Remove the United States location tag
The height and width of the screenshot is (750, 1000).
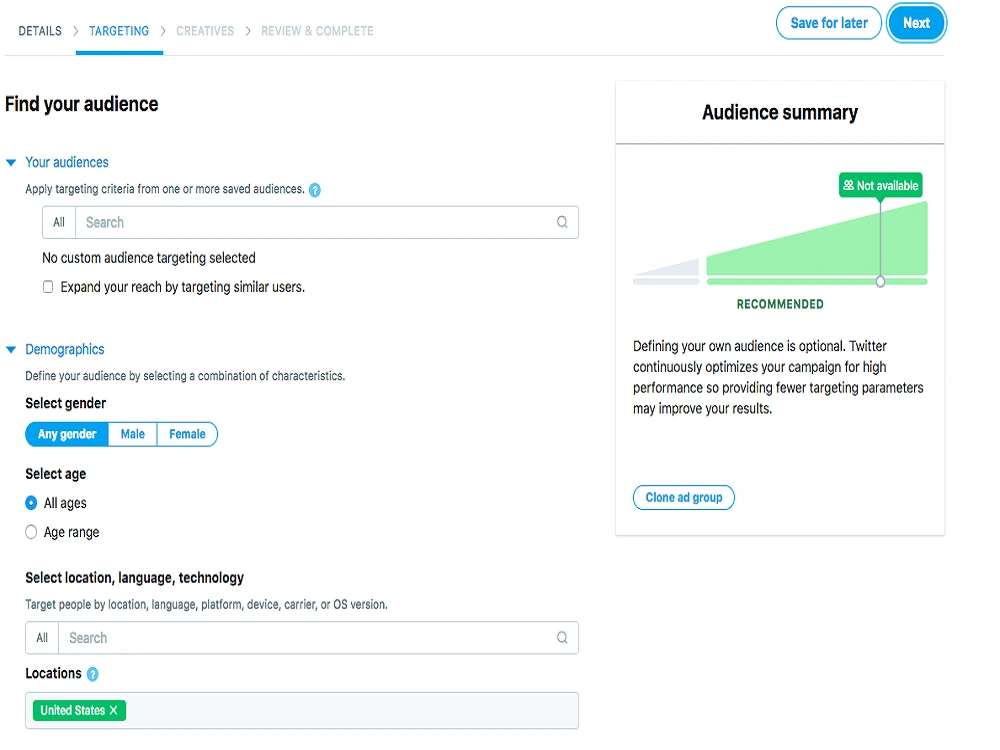[x=112, y=710]
